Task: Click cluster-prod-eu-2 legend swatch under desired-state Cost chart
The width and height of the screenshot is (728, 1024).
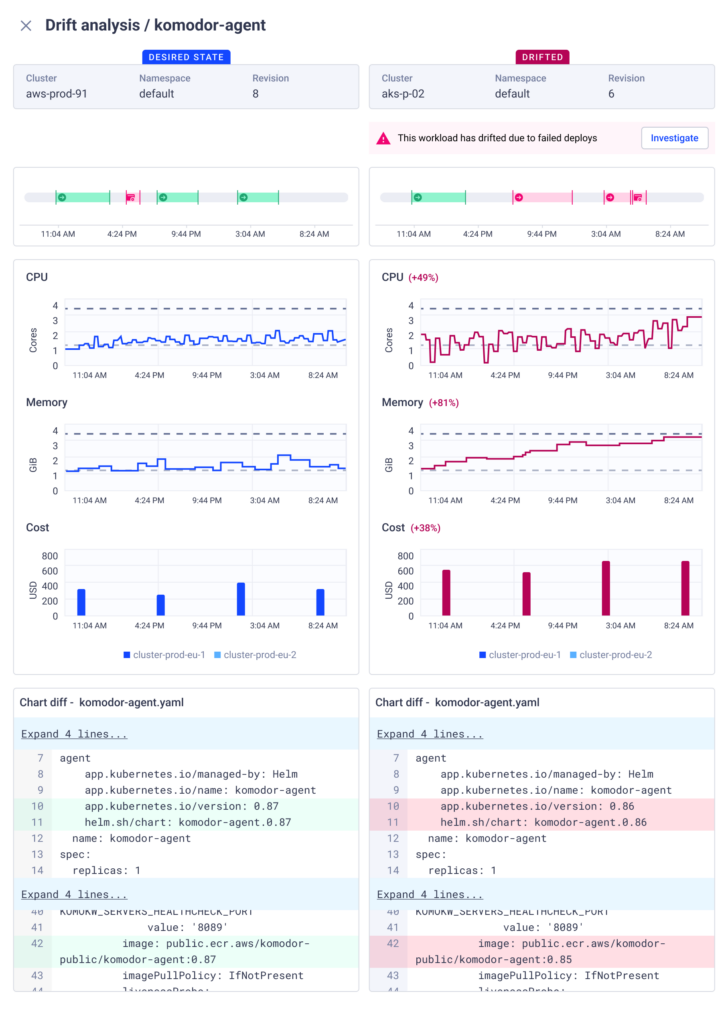Action: [x=217, y=655]
